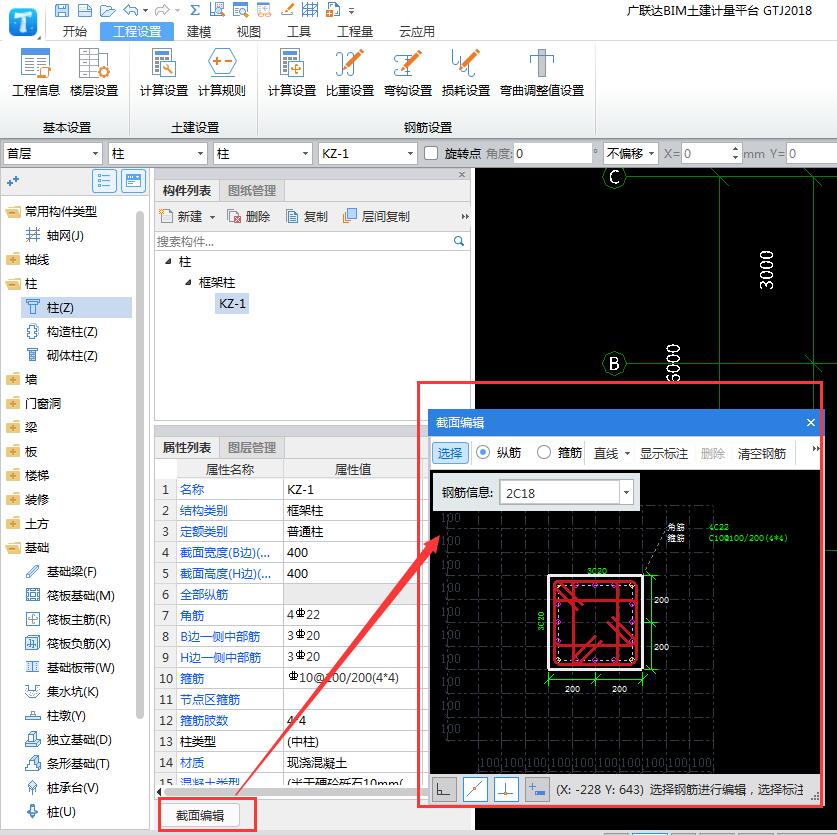Click the 截面编辑 button
Viewport: 837px width, 835px height.
tap(207, 815)
